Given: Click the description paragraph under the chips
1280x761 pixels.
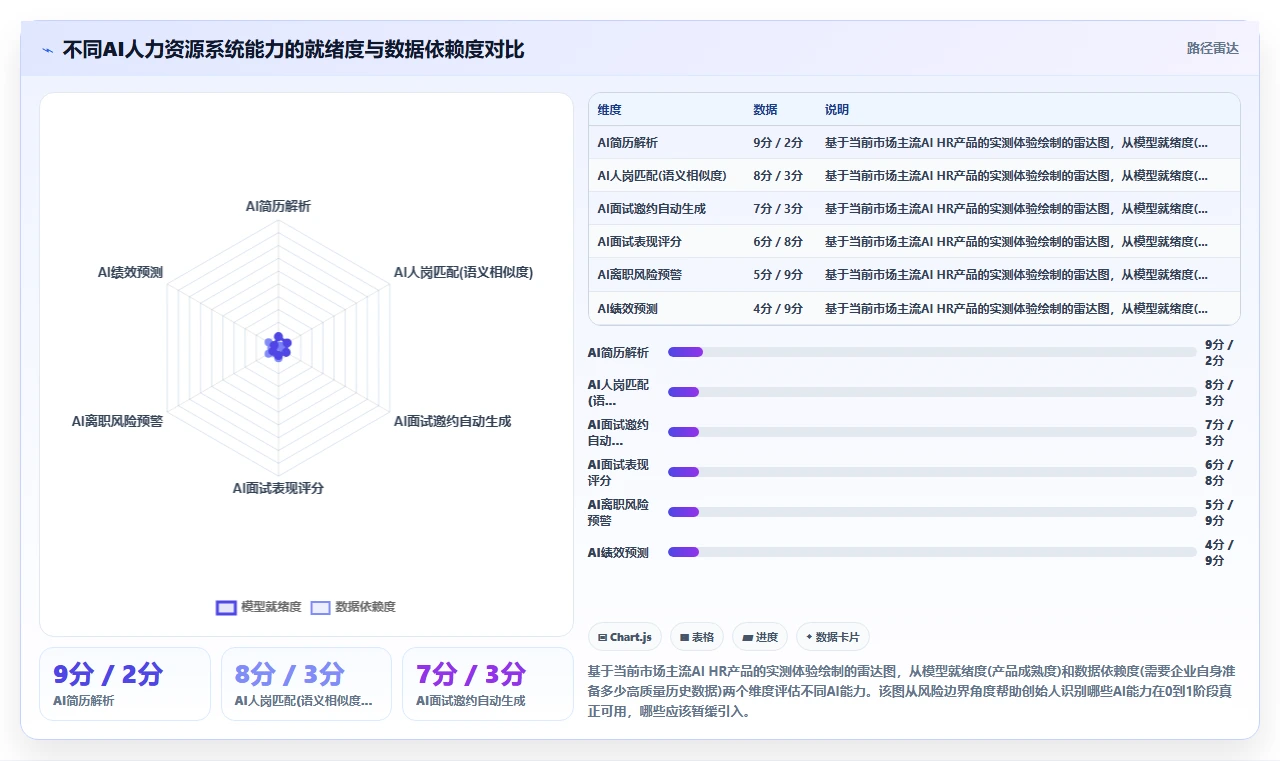Looking at the screenshot, I should click(914, 692).
